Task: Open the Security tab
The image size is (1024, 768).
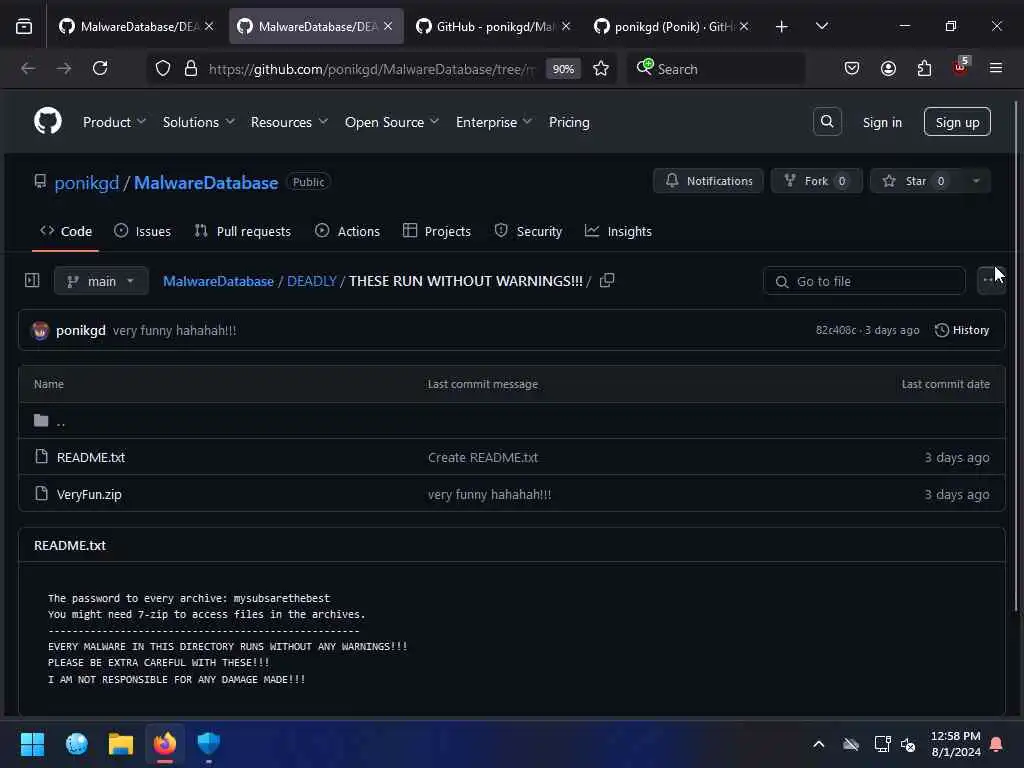Action: [528, 231]
